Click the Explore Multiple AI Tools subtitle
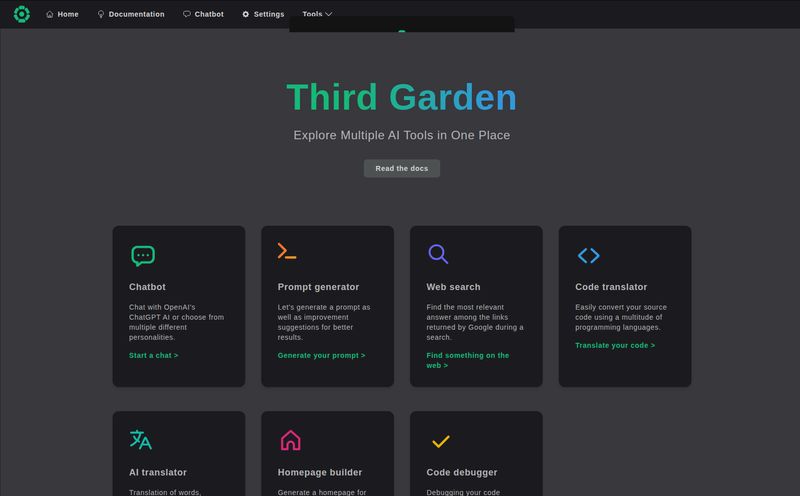The height and width of the screenshot is (496, 800). pyautogui.click(x=402, y=135)
